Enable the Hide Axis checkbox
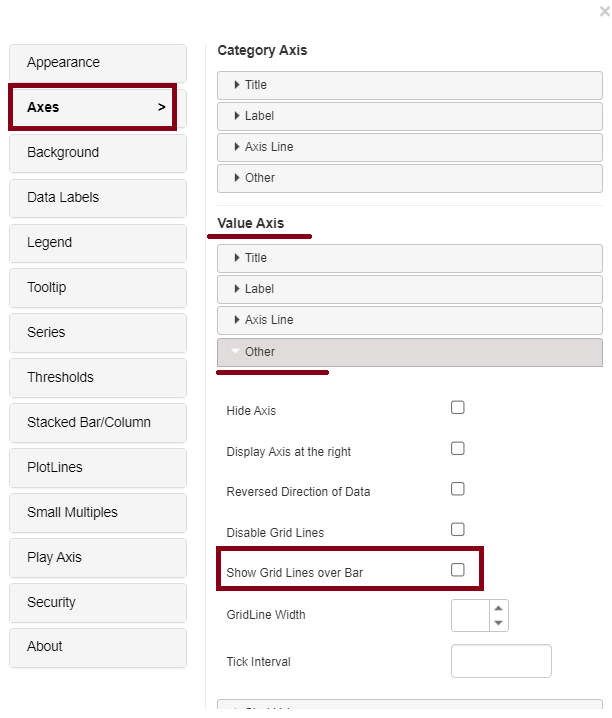 point(458,408)
